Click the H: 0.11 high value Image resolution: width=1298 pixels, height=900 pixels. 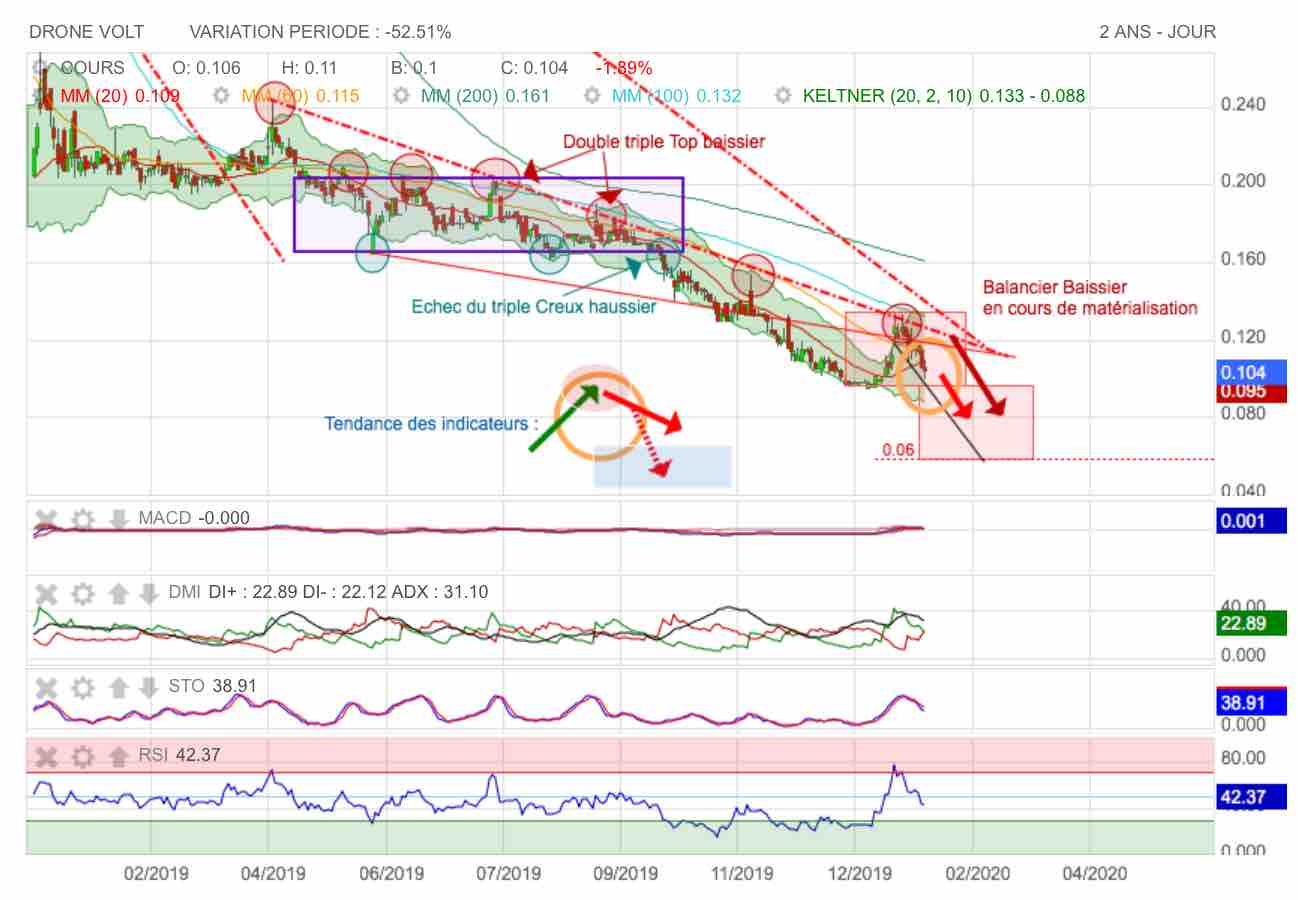click(x=309, y=68)
